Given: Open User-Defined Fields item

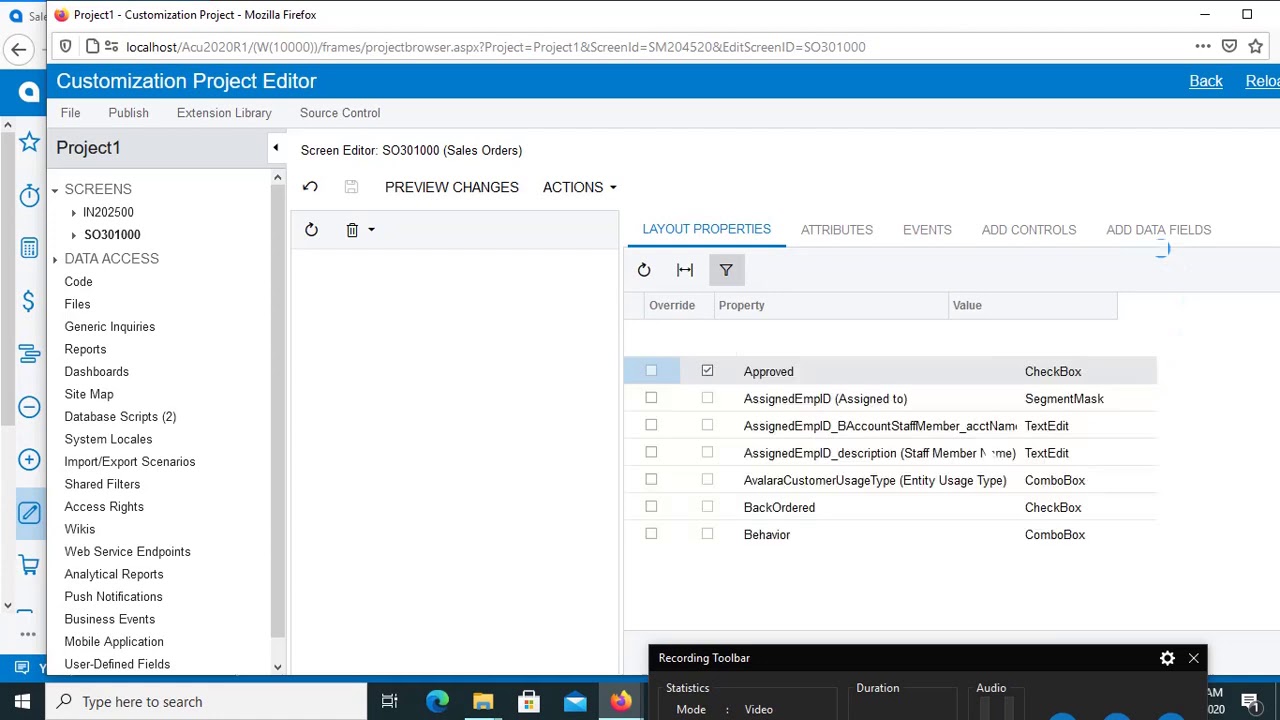Looking at the screenshot, I should [117, 664].
